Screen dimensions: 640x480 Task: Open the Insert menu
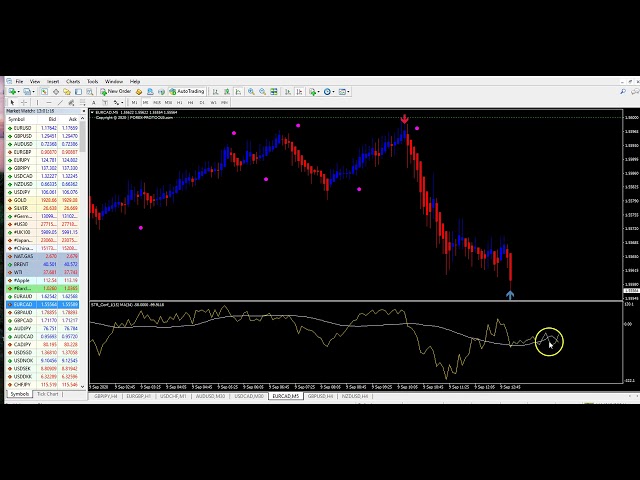[x=53, y=81]
